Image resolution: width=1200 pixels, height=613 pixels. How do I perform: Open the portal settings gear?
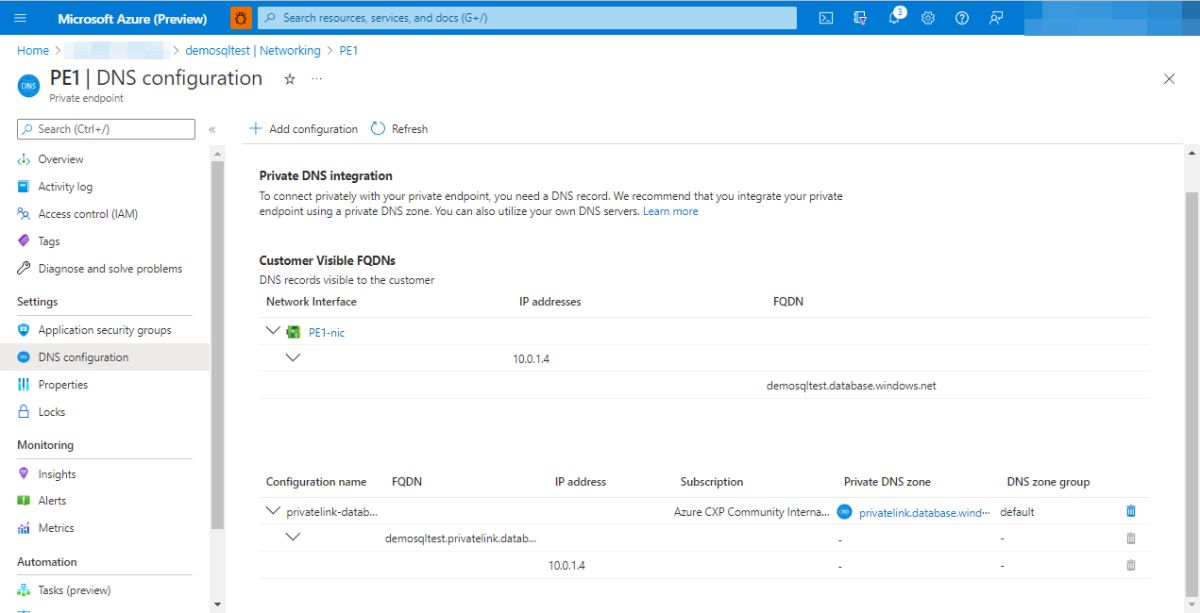[x=928, y=18]
